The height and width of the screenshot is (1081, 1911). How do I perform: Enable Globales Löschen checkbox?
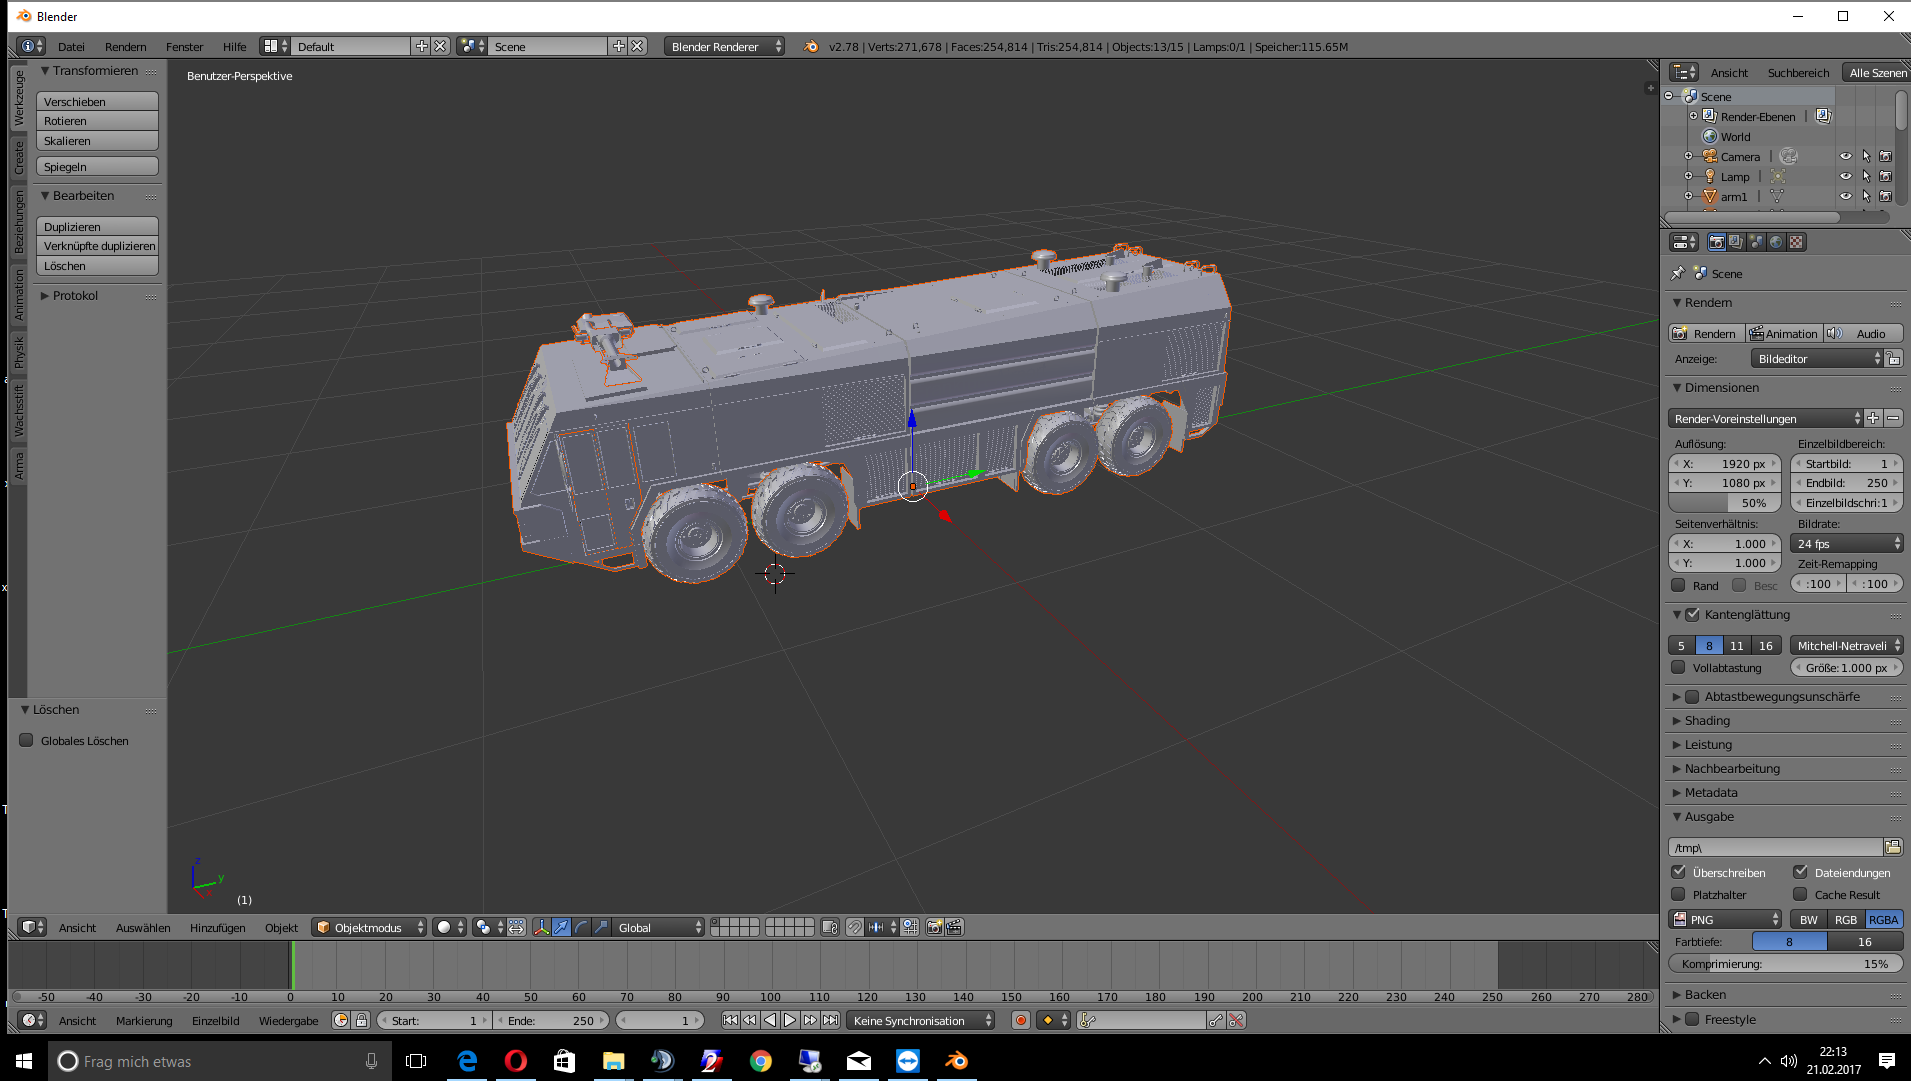(27, 741)
